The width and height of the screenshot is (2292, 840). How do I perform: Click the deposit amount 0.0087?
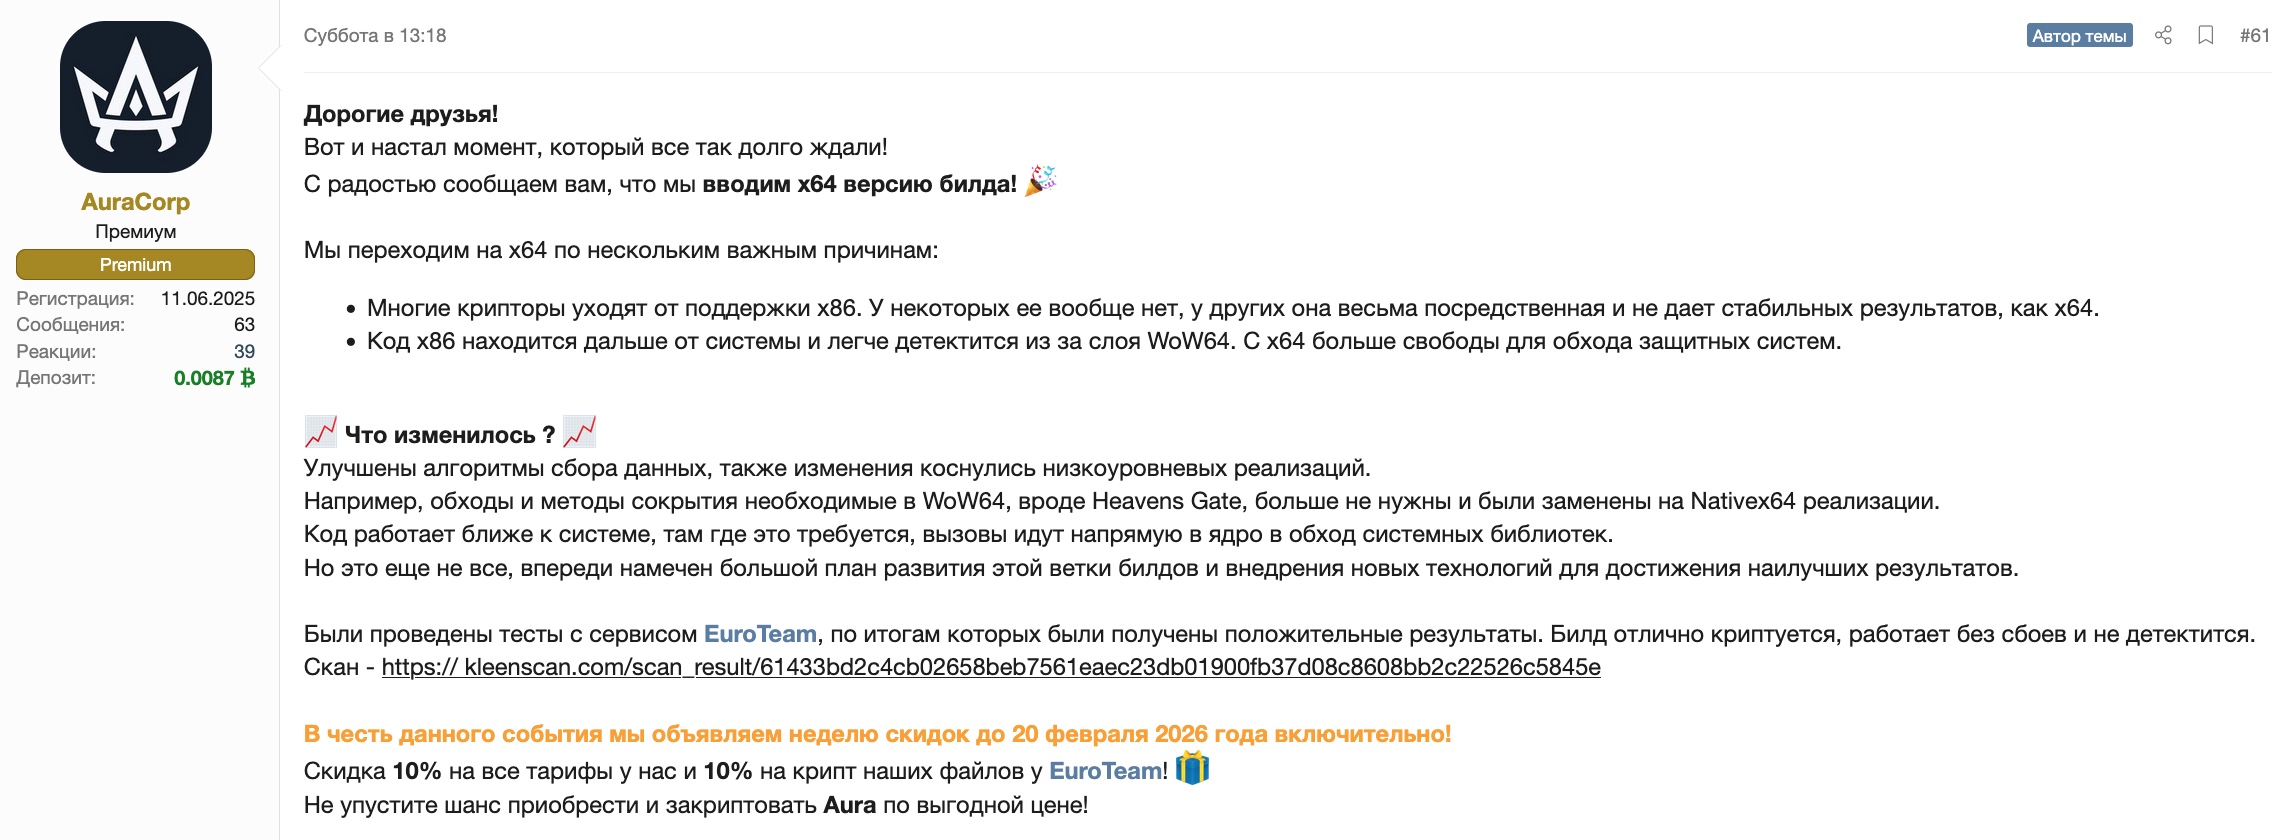pyautogui.click(x=204, y=378)
